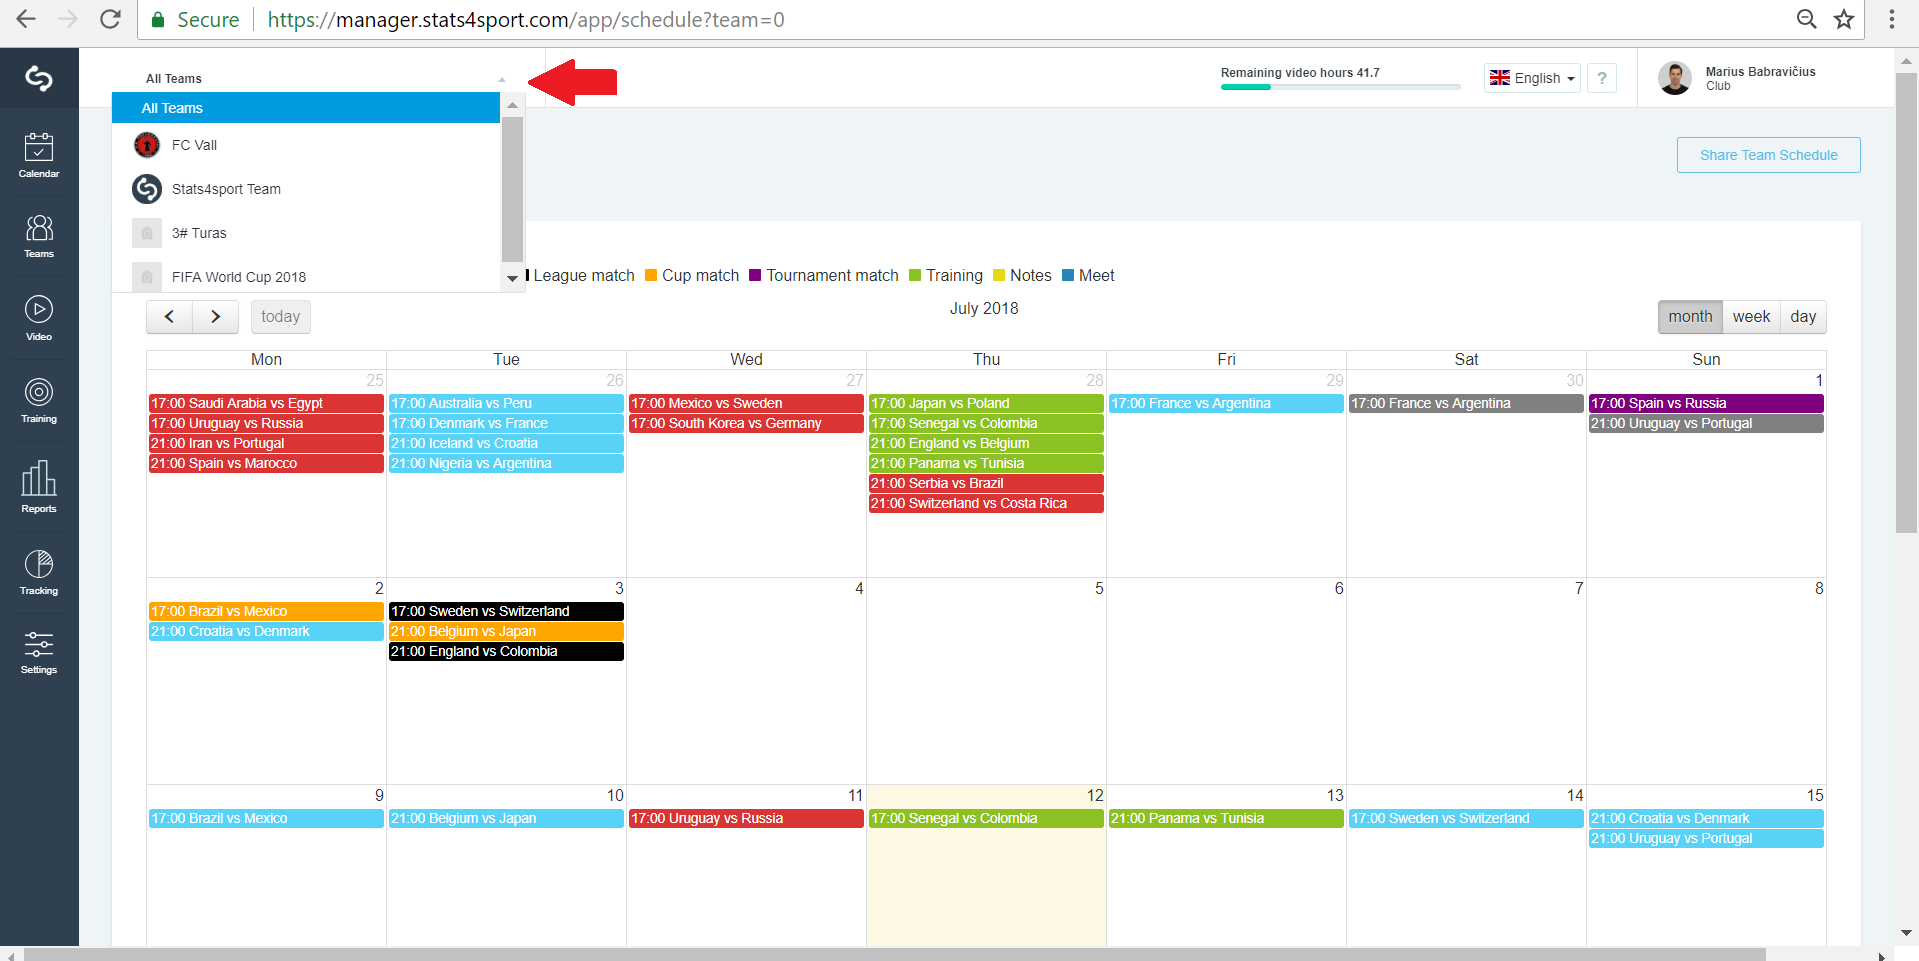Open 17:00 Sweden vs Switzerland event on 3rd
Image resolution: width=1919 pixels, height=961 pixels.
coord(506,611)
